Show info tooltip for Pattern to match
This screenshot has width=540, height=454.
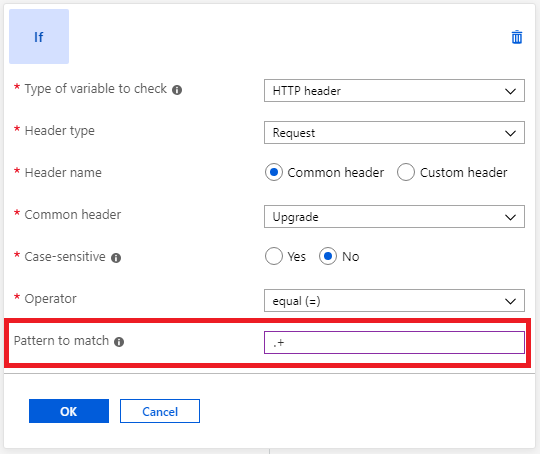[x=119, y=342]
